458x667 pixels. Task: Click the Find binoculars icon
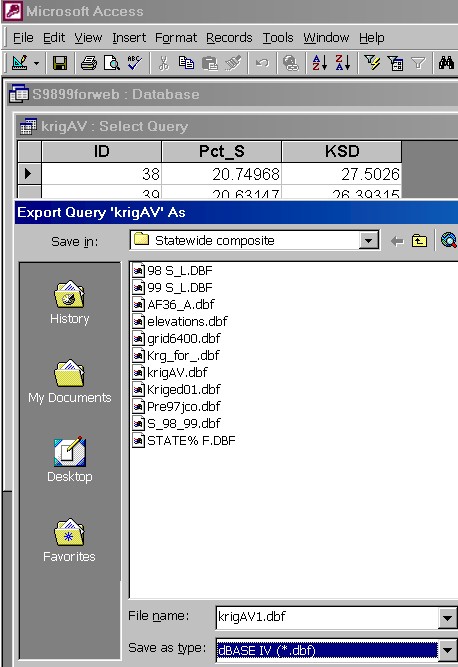click(446, 63)
